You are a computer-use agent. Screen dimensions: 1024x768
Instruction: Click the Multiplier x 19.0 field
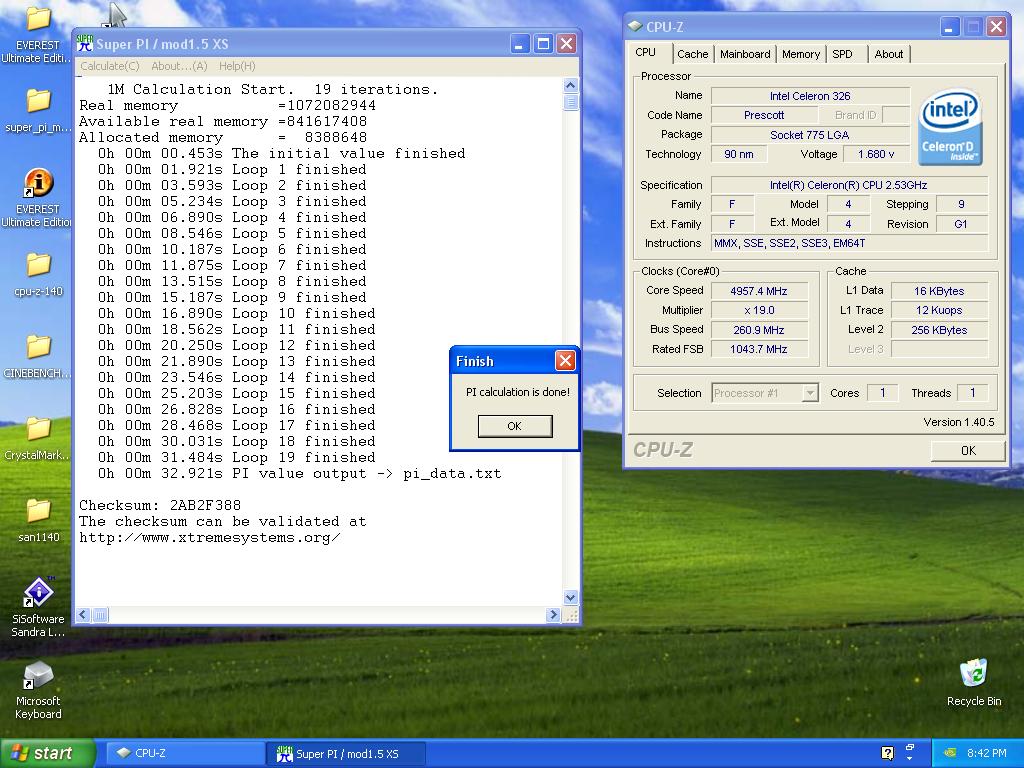[x=759, y=310]
